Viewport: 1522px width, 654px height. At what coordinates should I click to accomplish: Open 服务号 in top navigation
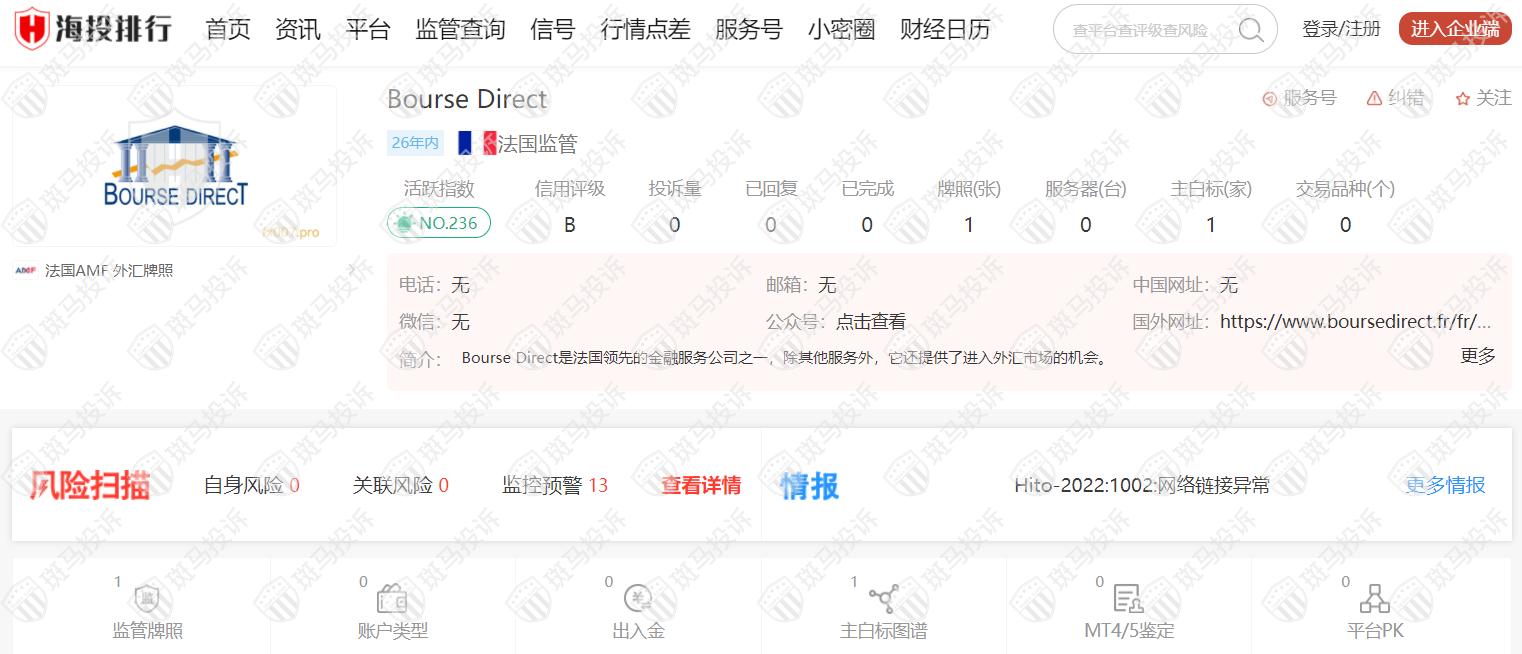[x=749, y=29]
